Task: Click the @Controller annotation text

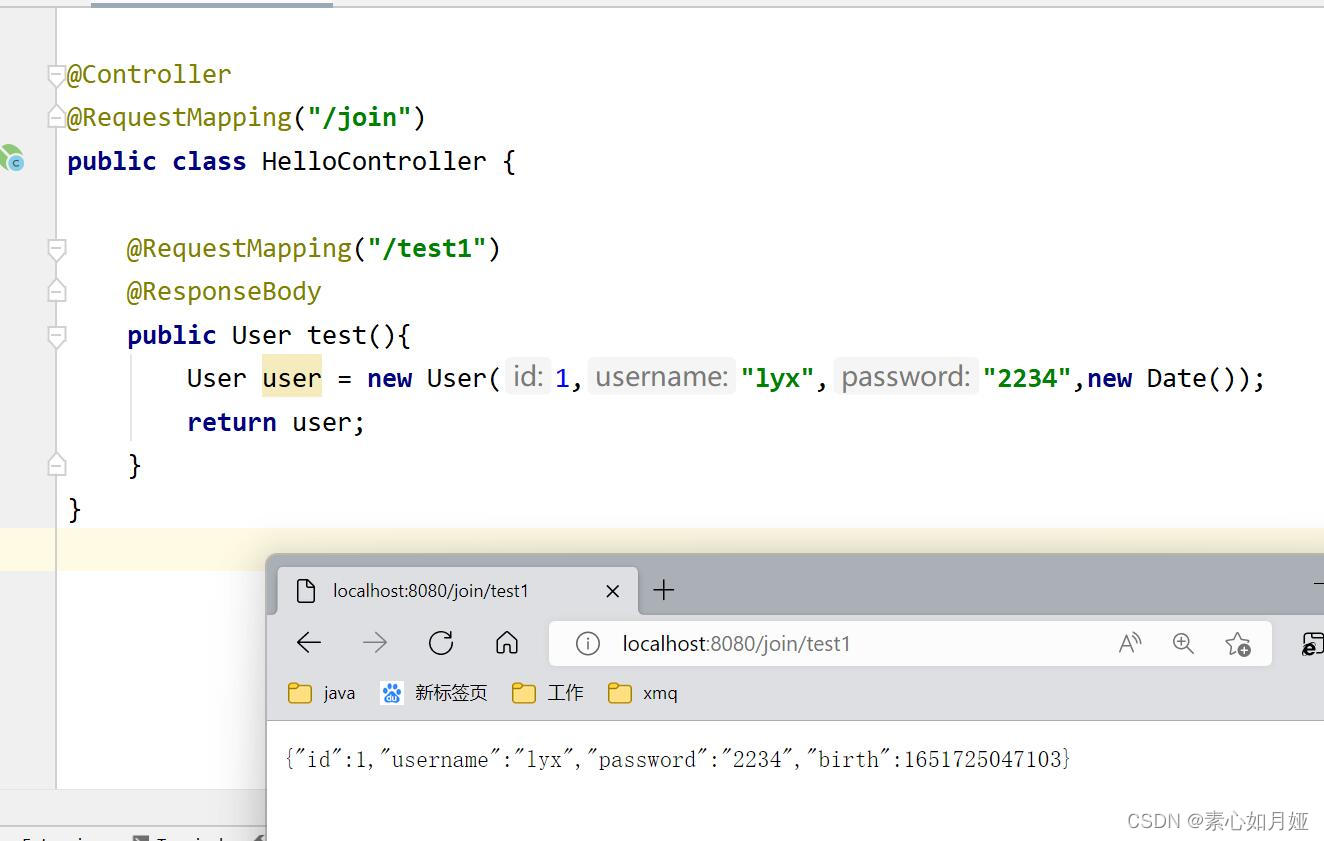Action: pos(149,74)
